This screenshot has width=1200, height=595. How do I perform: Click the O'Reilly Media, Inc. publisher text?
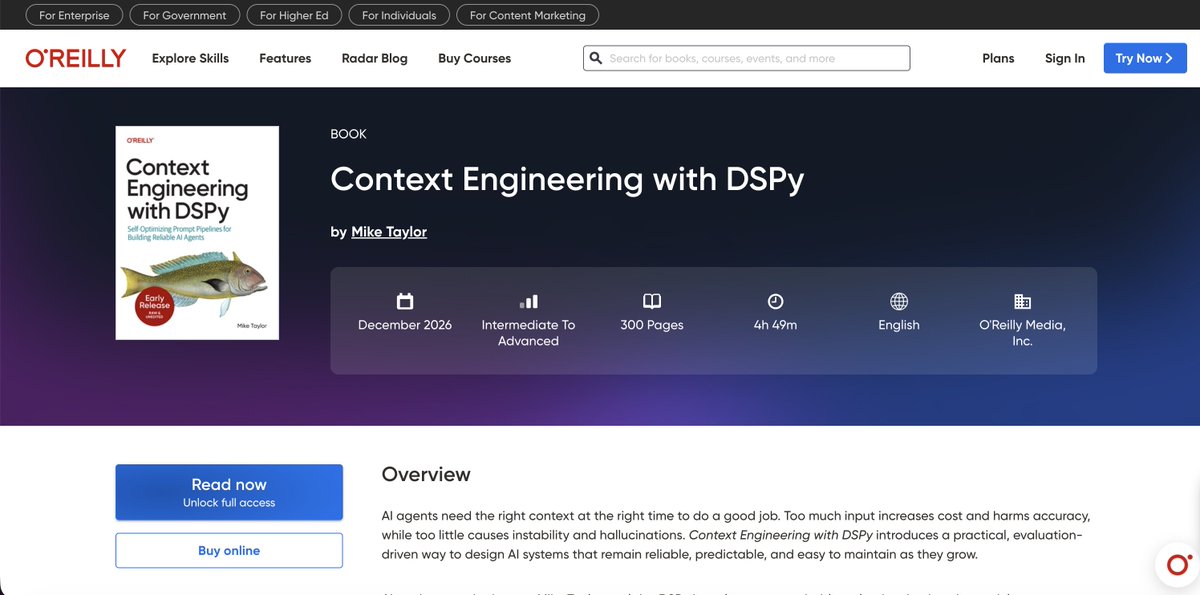pos(1022,333)
